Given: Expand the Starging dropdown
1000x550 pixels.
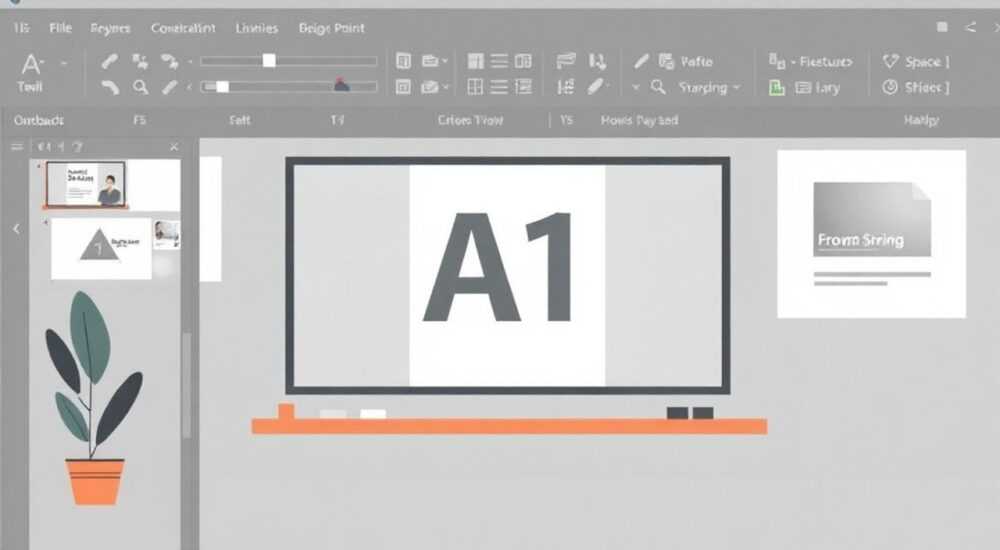Looking at the screenshot, I should click(737, 87).
